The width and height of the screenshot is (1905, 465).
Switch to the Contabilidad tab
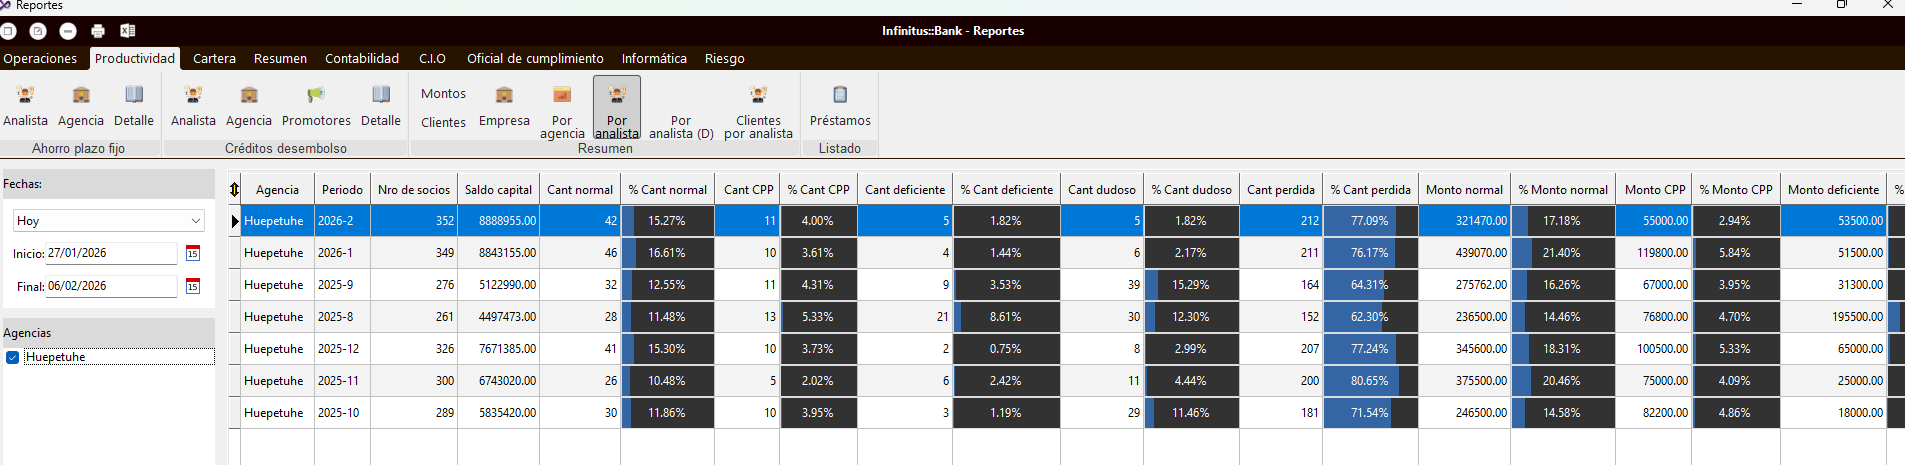pos(362,59)
